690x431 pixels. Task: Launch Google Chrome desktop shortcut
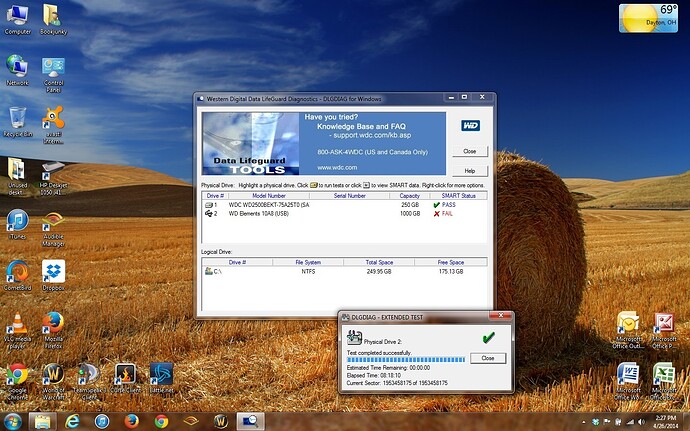pyautogui.click(x=18, y=382)
